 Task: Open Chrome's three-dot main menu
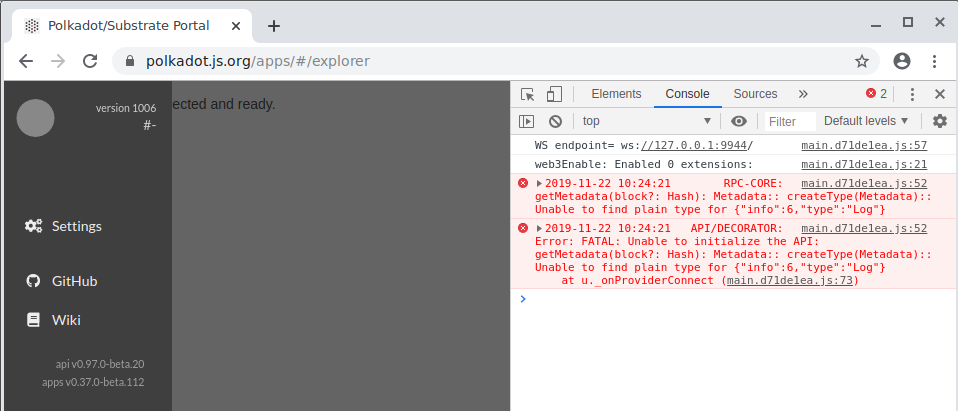click(934, 61)
